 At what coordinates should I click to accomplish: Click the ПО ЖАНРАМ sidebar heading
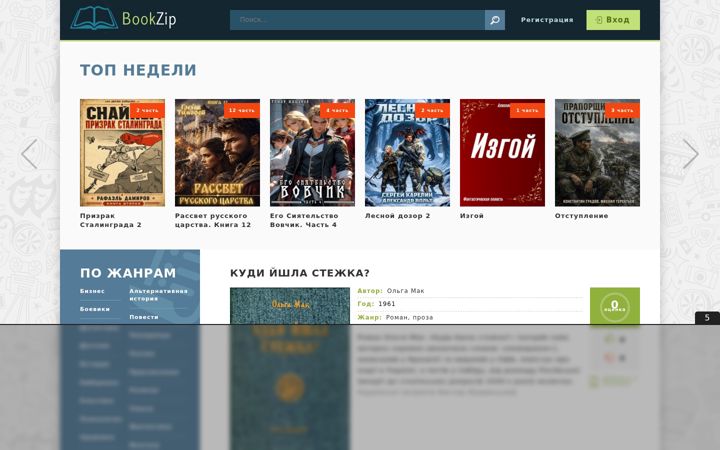click(x=128, y=273)
